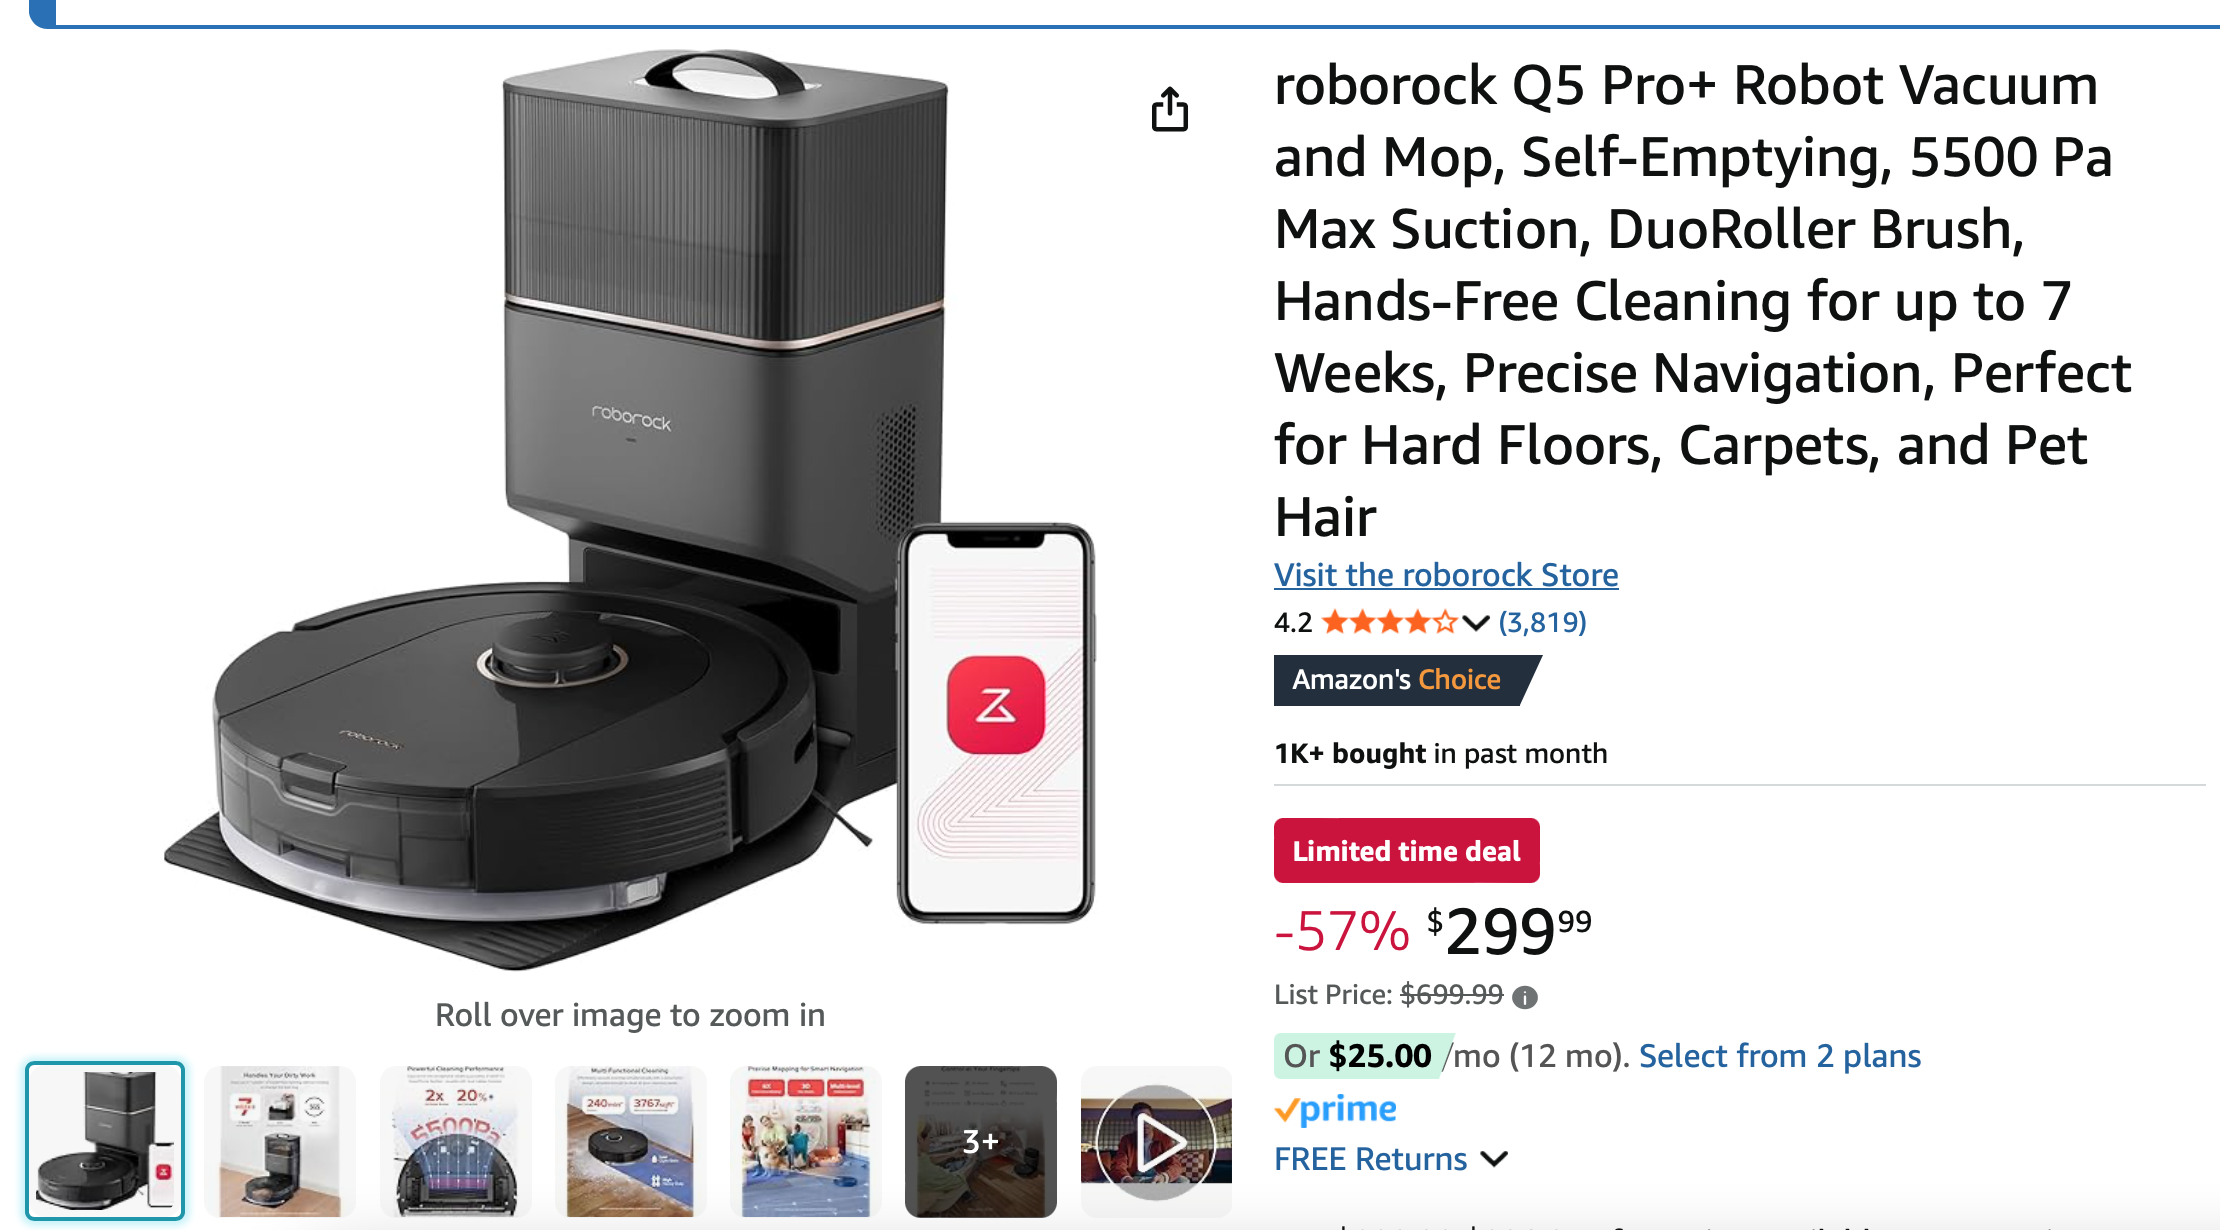View the 3,819 customer ratings

click(1541, 622)
